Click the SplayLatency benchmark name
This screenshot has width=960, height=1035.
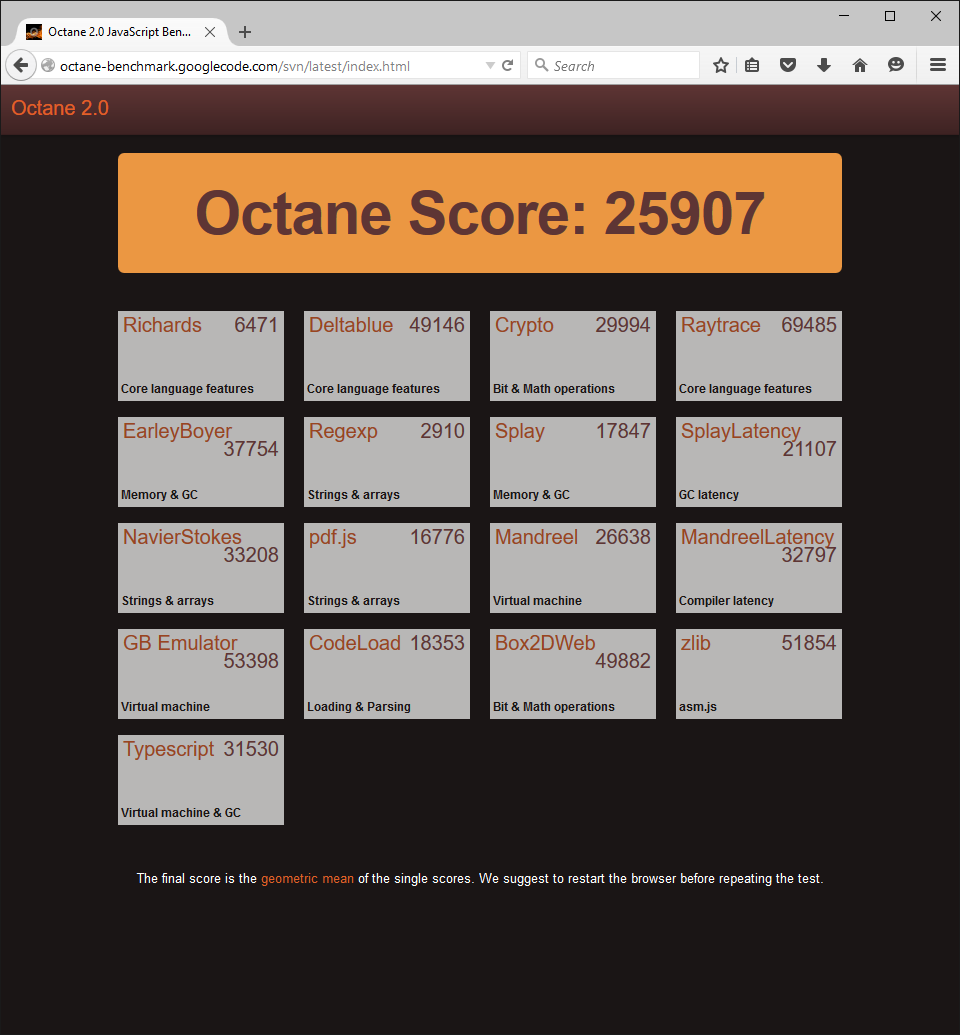pyautogui.click(x=741, y=432)
